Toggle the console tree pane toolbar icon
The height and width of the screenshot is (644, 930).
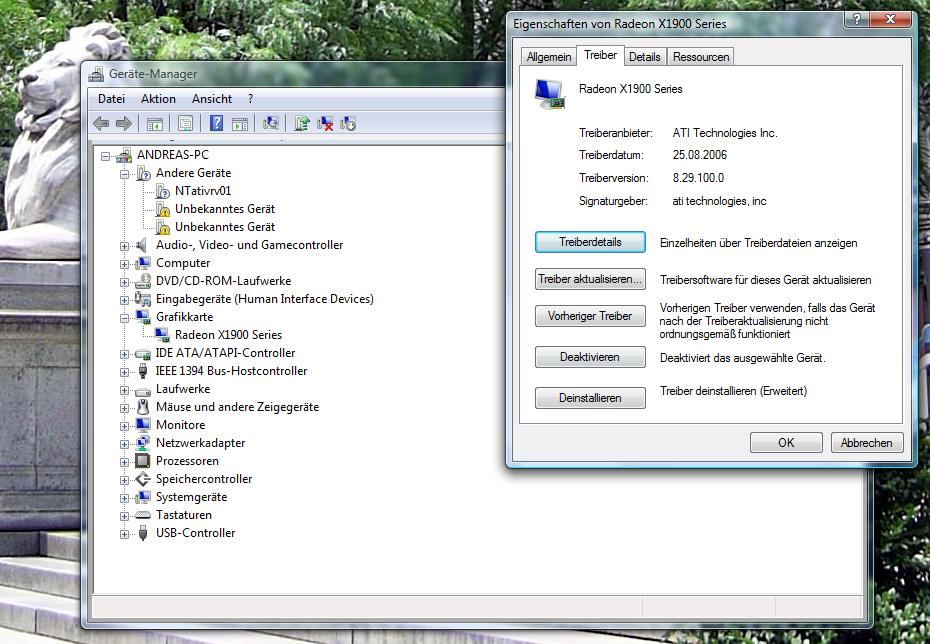155,124
